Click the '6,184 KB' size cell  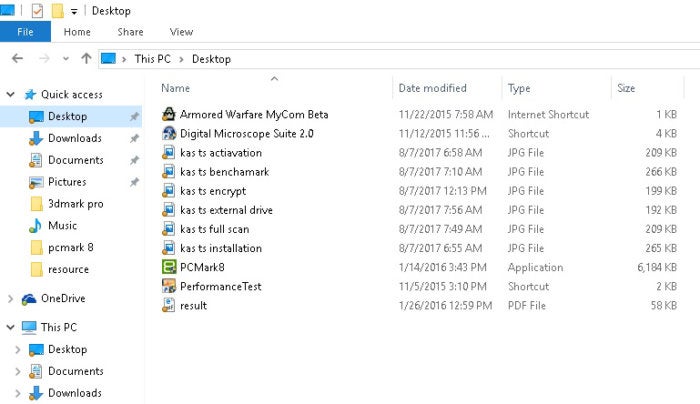pos(657,267)
